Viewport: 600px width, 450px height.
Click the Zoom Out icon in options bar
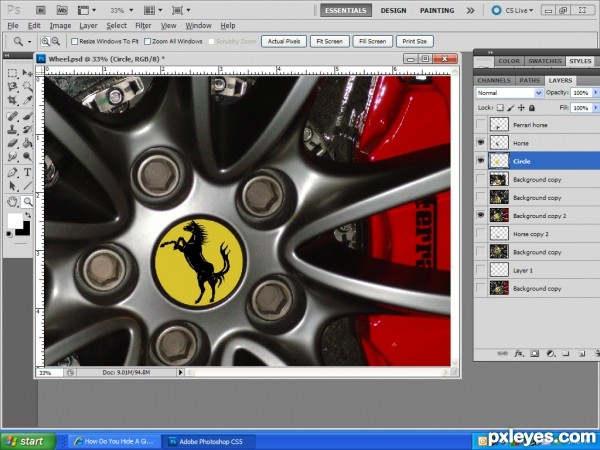tap(55, 41)
